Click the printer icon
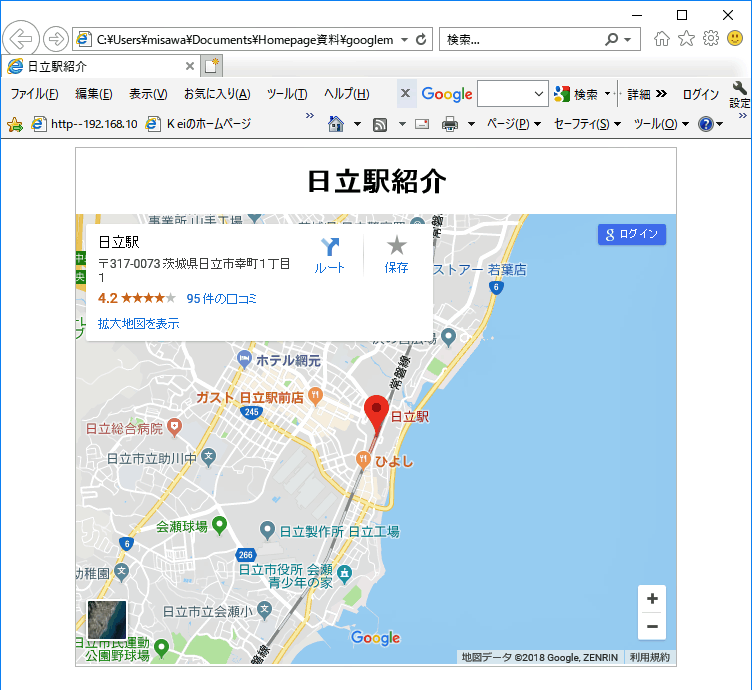752x690 pixels. (450, 124)
